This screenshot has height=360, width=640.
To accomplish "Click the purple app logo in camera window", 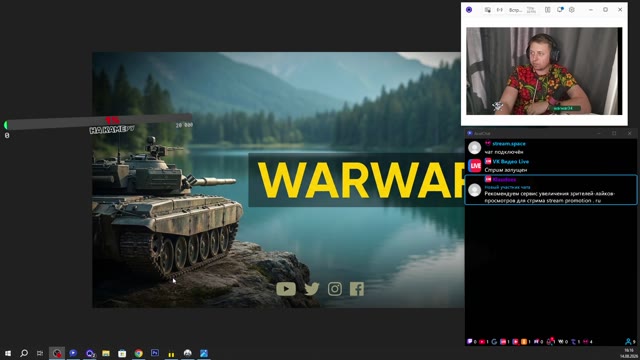I will (x=469, y=9).
